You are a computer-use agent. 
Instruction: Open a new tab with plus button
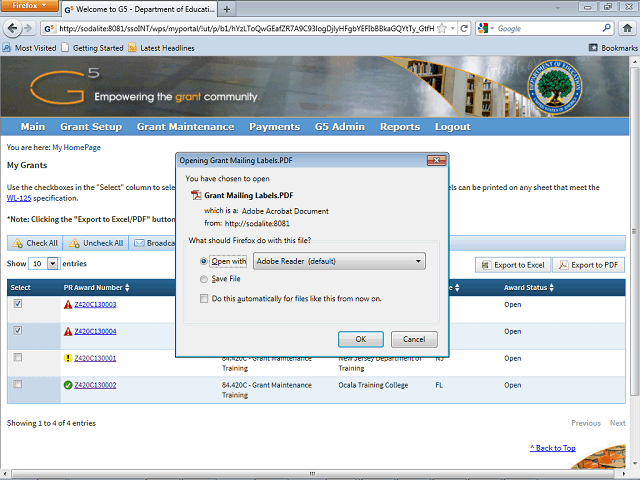[x=227, y=9]
